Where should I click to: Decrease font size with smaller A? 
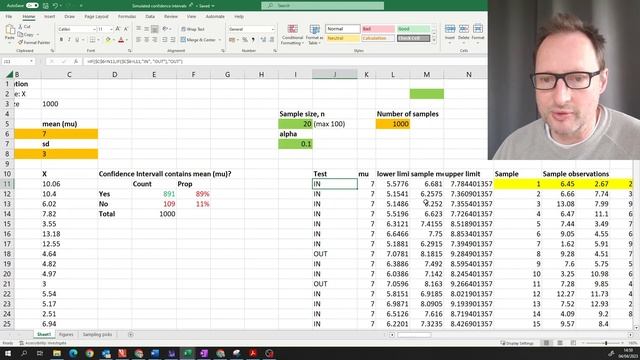126,29
